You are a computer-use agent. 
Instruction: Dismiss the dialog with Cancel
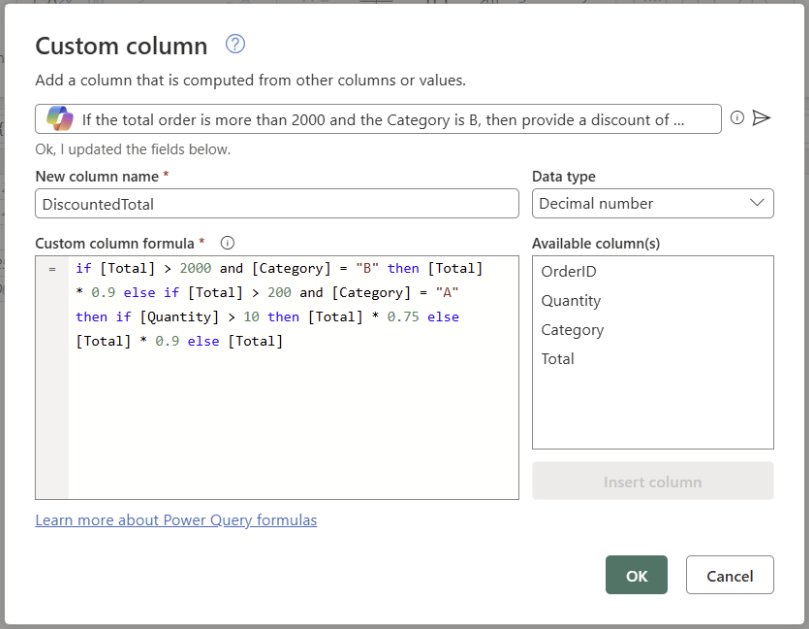pyautogui.click(x=729, y=575)
